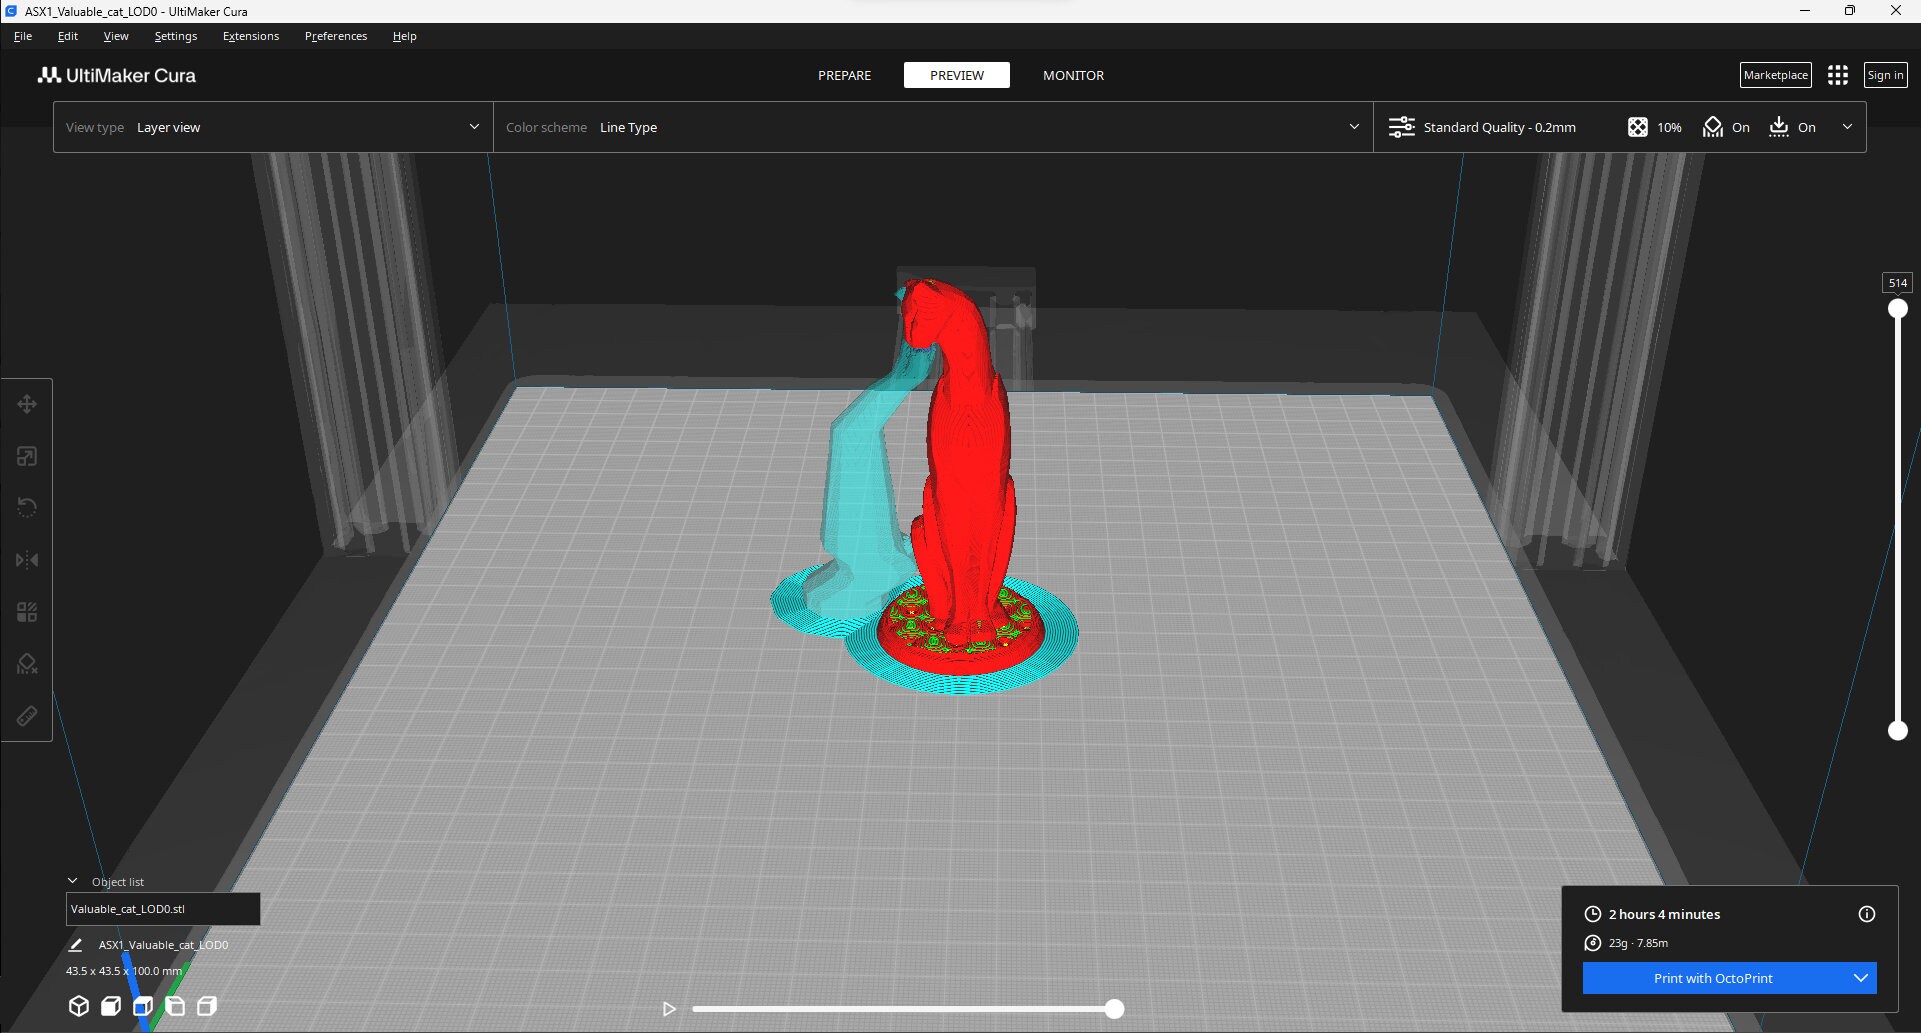Click Print with OctoPrint

[x=1714, y=978]
